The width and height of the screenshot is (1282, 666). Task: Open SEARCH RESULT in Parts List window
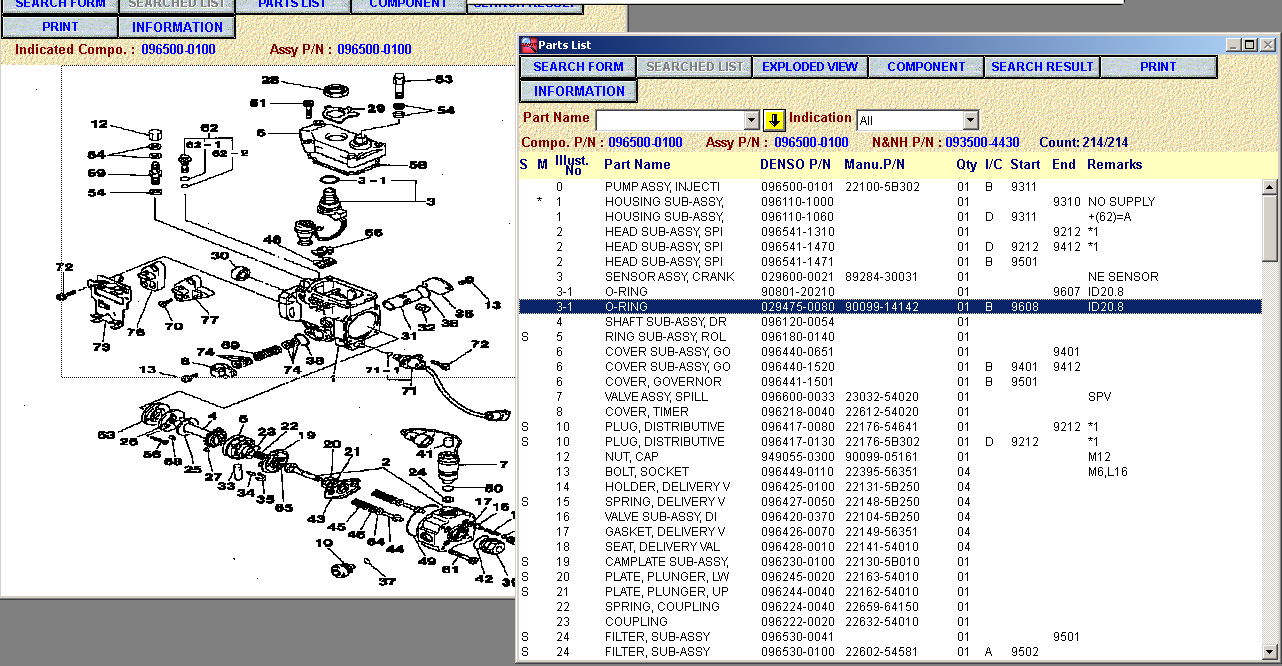(1042, 67)
